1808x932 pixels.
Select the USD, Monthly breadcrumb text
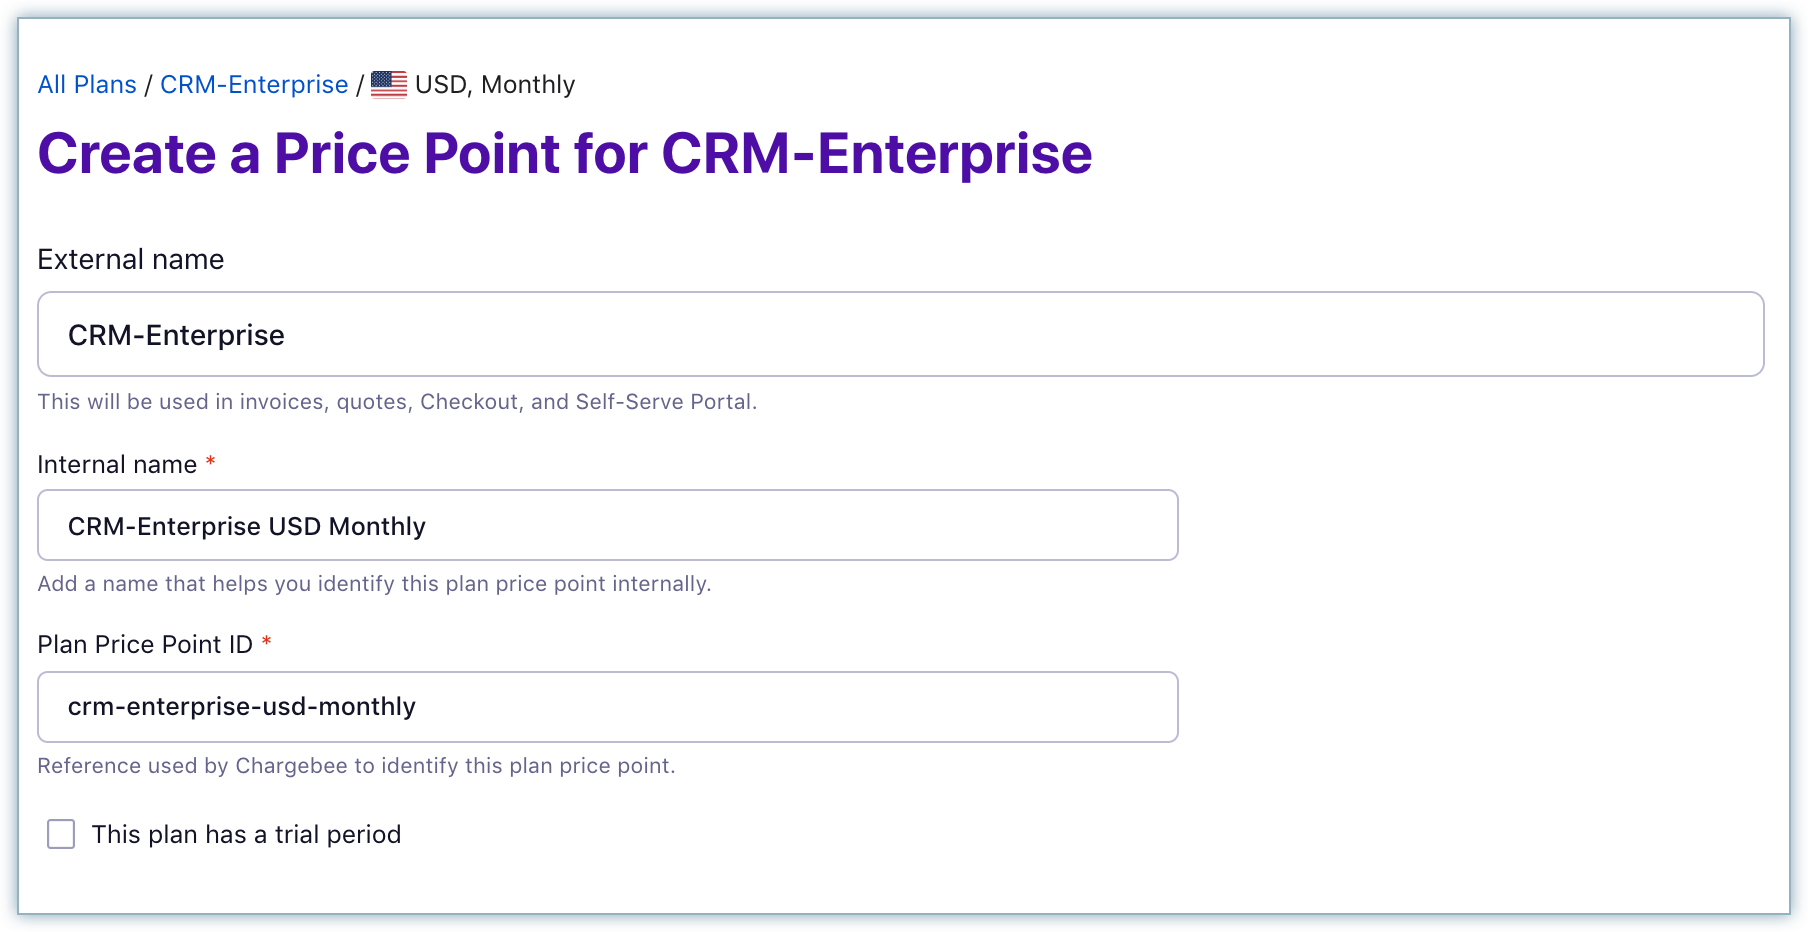[x=495, y=85]
